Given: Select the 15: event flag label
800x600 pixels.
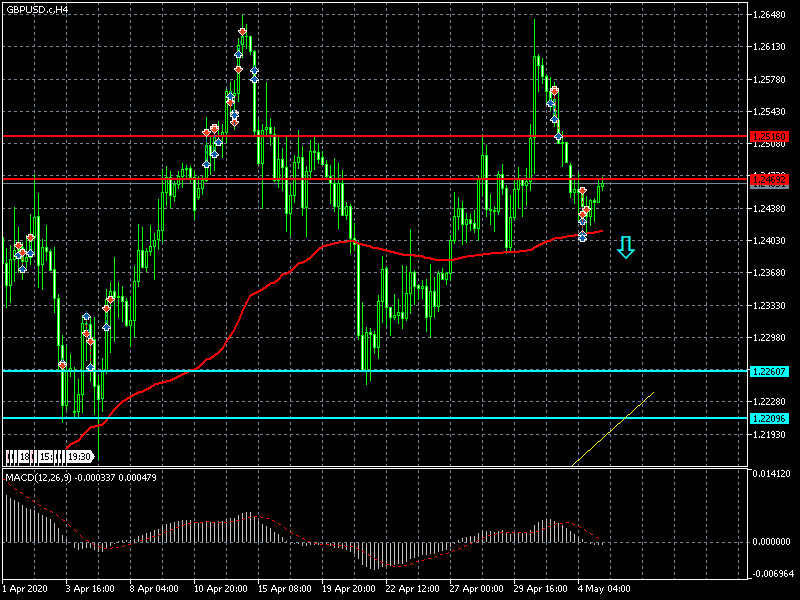Looking at the screenshot, I should click(47, 457).
